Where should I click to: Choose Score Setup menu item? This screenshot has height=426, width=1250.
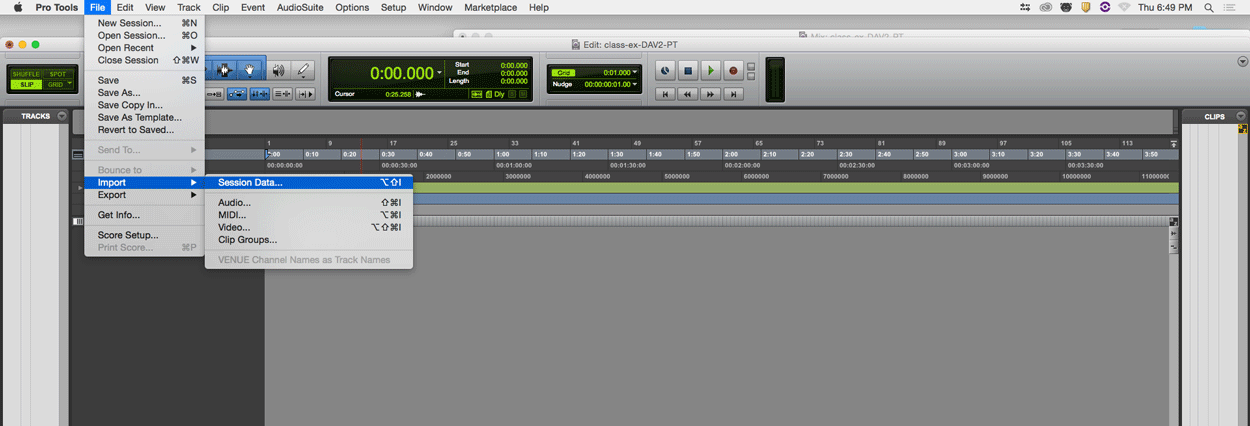pyautogui.click(x=145, y=235)
